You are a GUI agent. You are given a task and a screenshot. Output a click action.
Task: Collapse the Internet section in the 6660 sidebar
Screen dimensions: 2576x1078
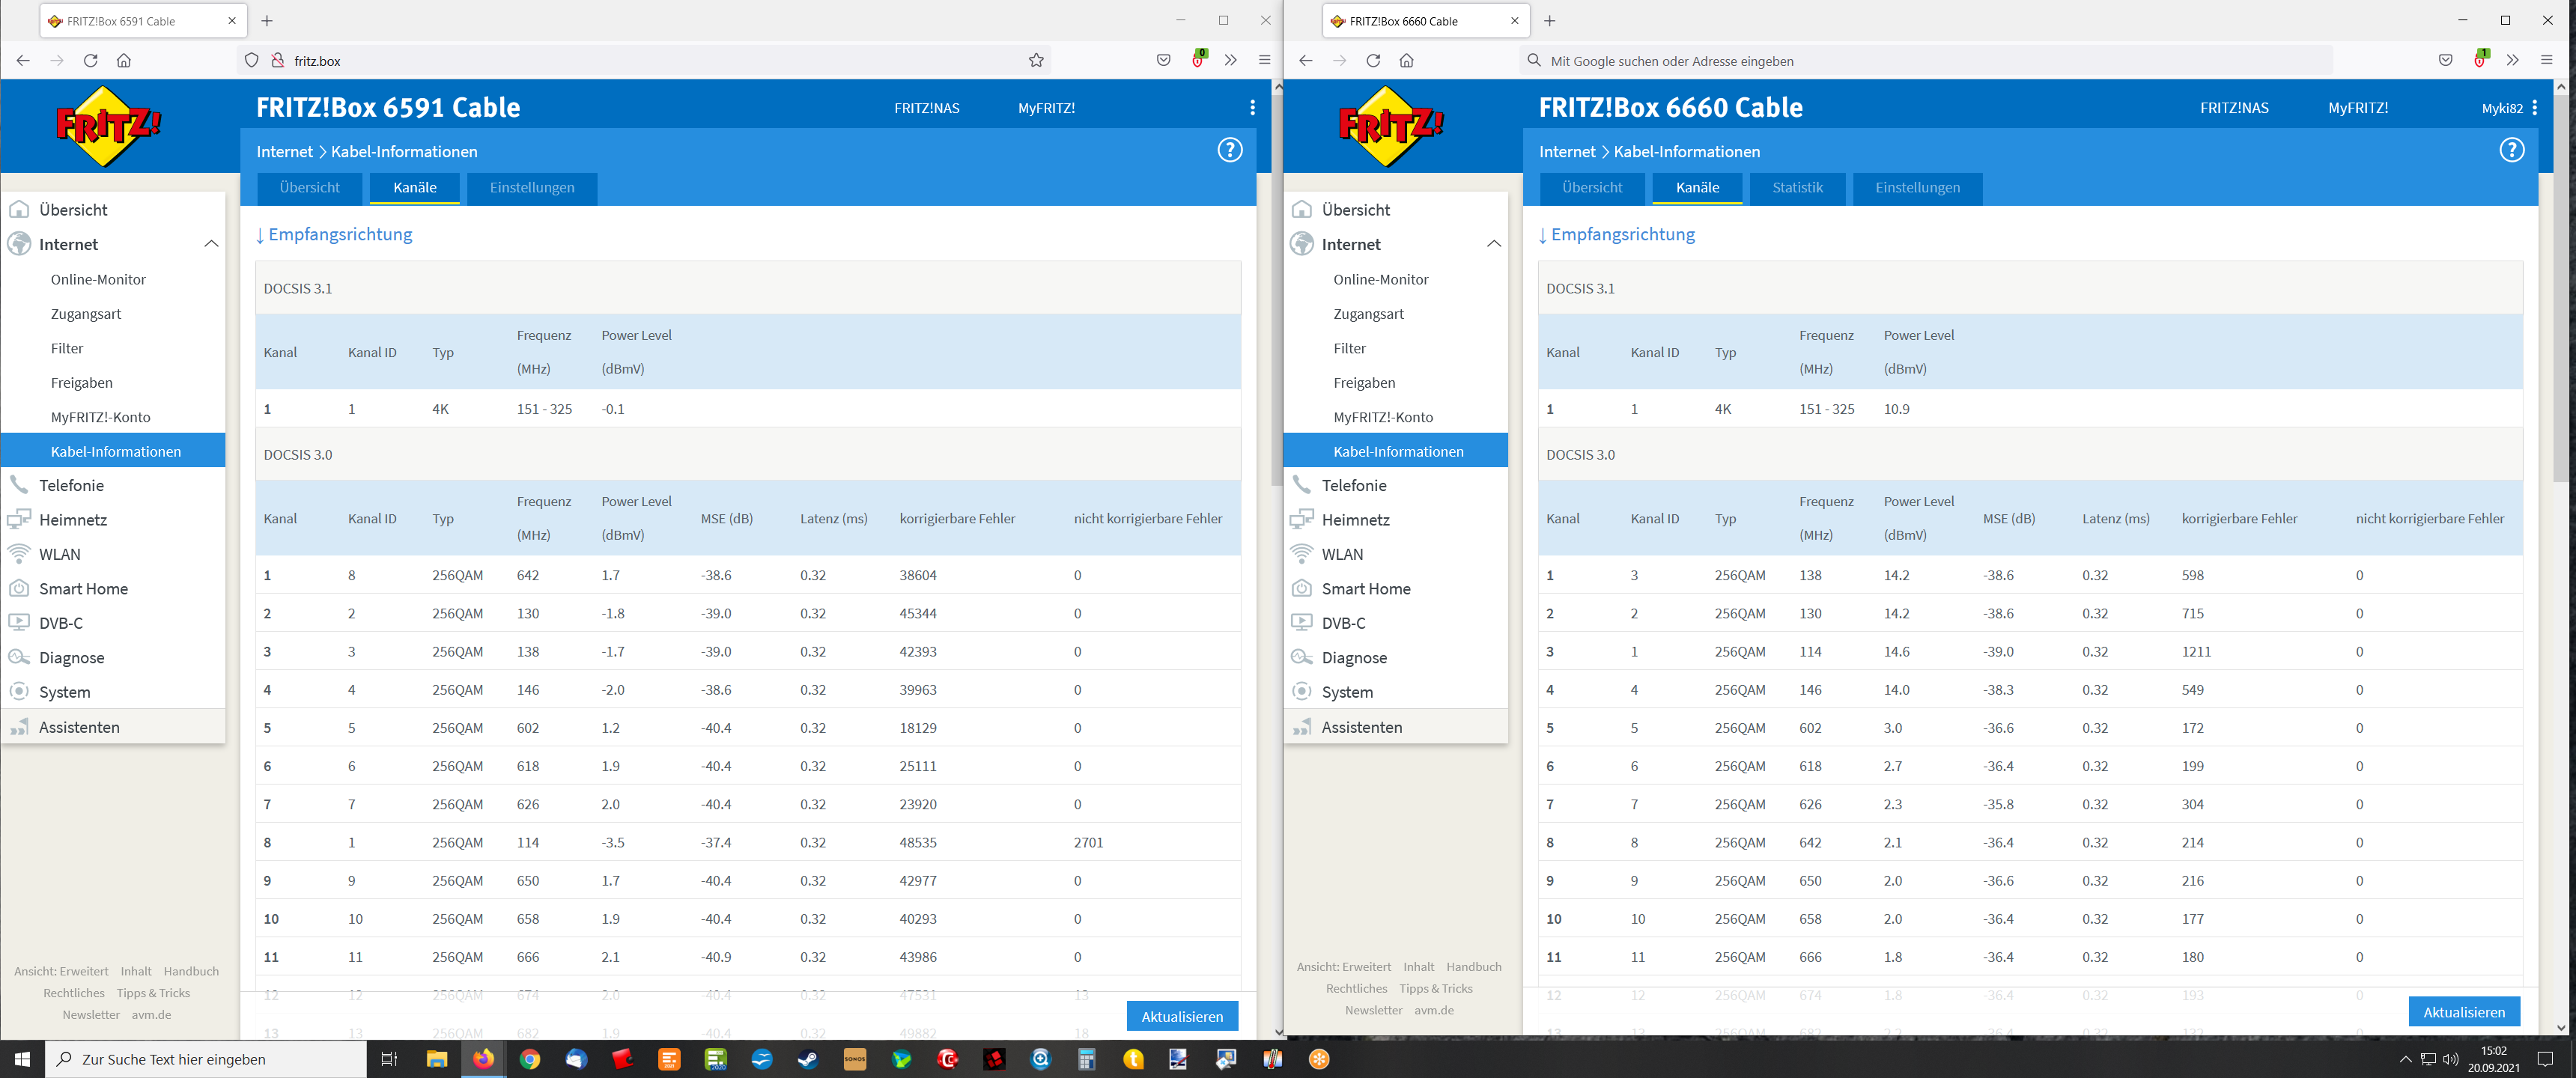pos(1493,244)
